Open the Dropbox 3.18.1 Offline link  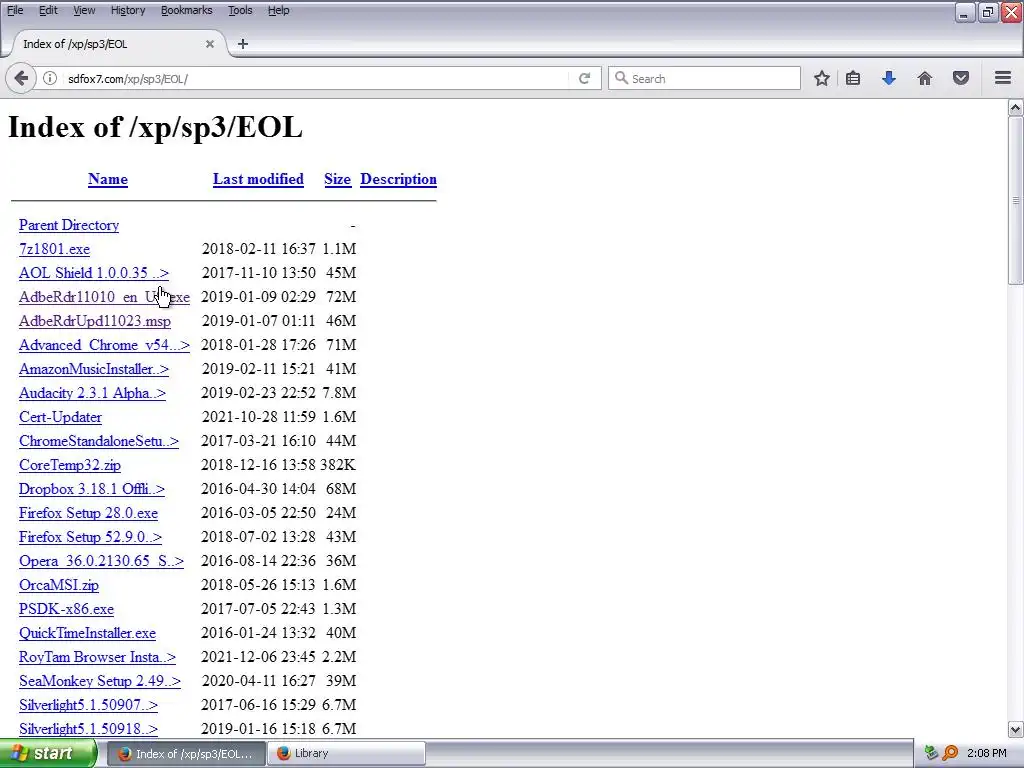pos(91,489)
